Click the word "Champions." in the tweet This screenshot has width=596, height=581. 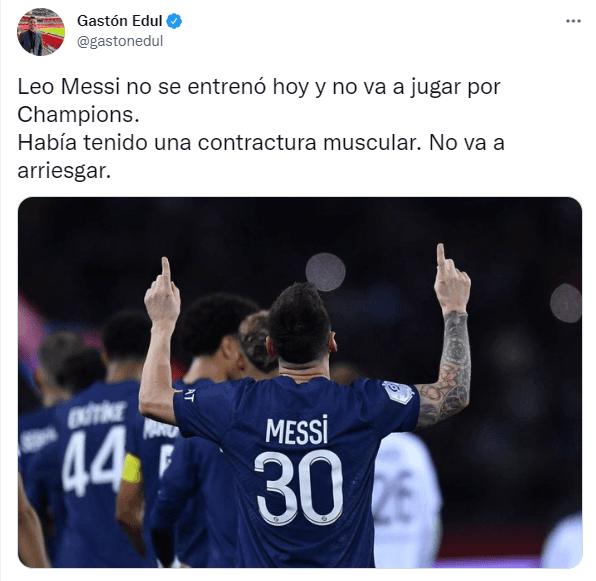pyautogui.click(x=78, y=114)
